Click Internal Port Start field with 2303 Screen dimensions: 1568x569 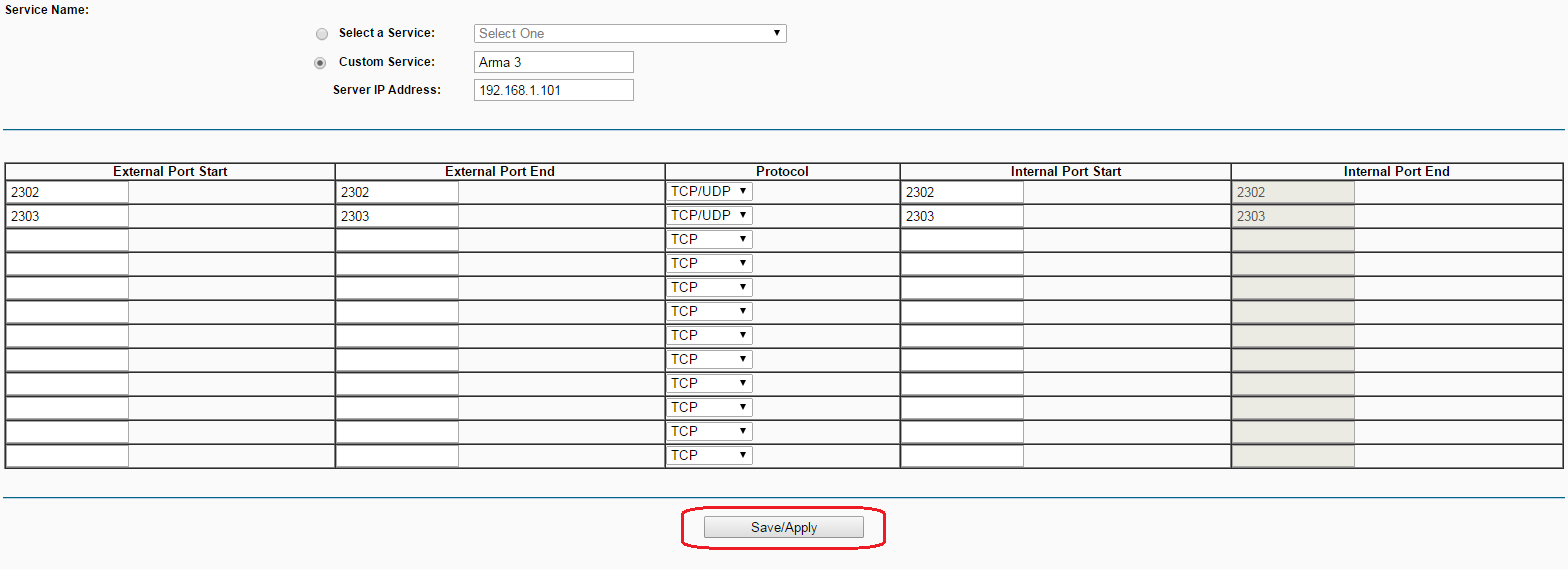coord(963,216)
